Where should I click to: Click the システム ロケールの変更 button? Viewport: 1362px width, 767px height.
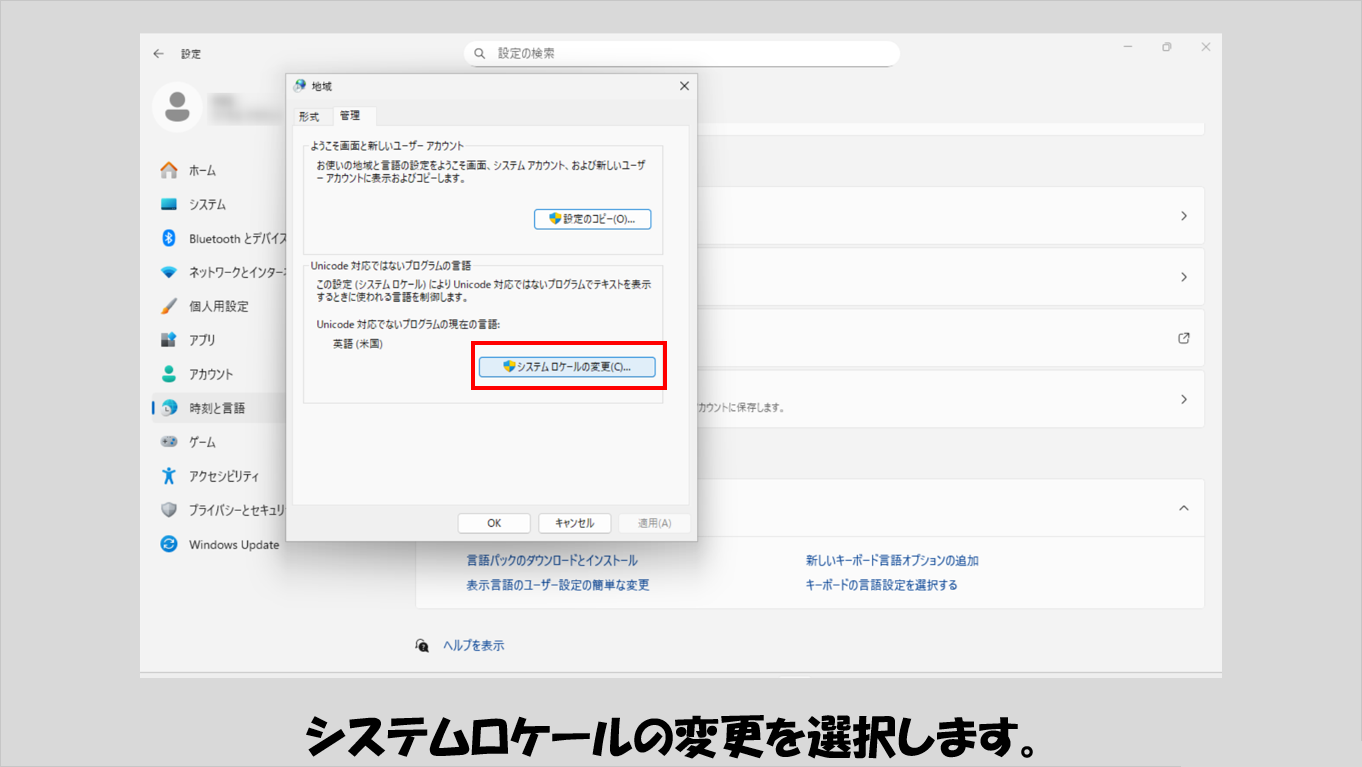point(567,367)
